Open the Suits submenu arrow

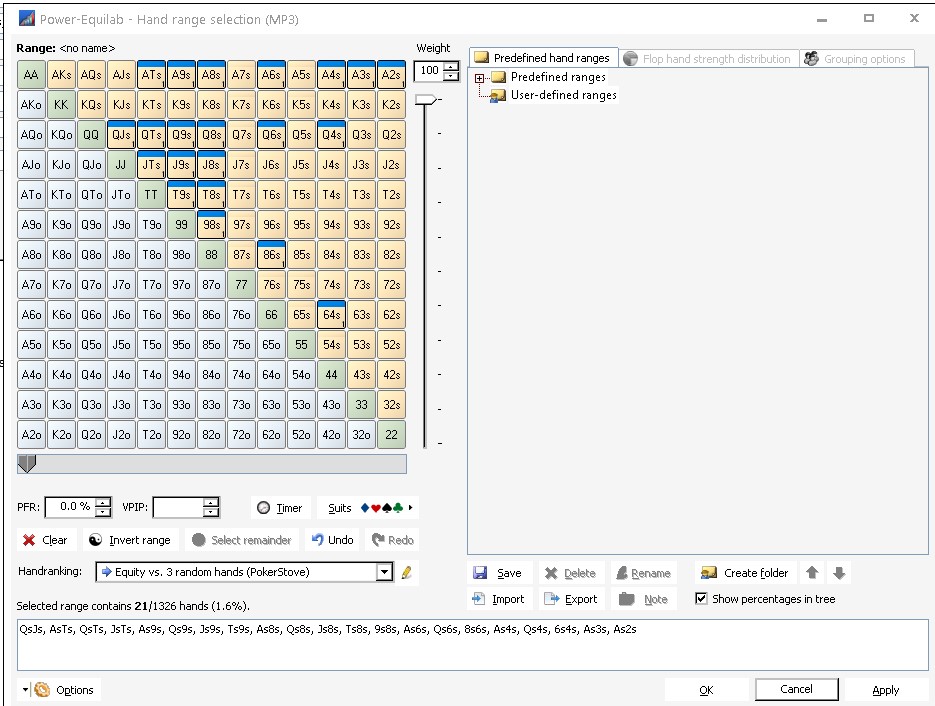tap(410, 507)
